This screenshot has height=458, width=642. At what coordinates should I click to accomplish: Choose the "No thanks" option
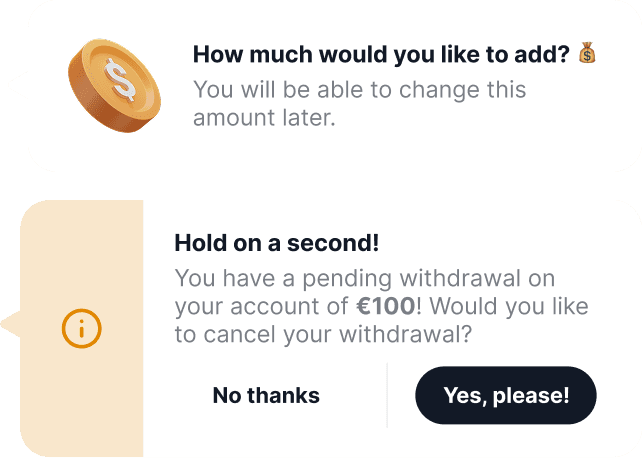pyautogui.click(x=266, y=395)
